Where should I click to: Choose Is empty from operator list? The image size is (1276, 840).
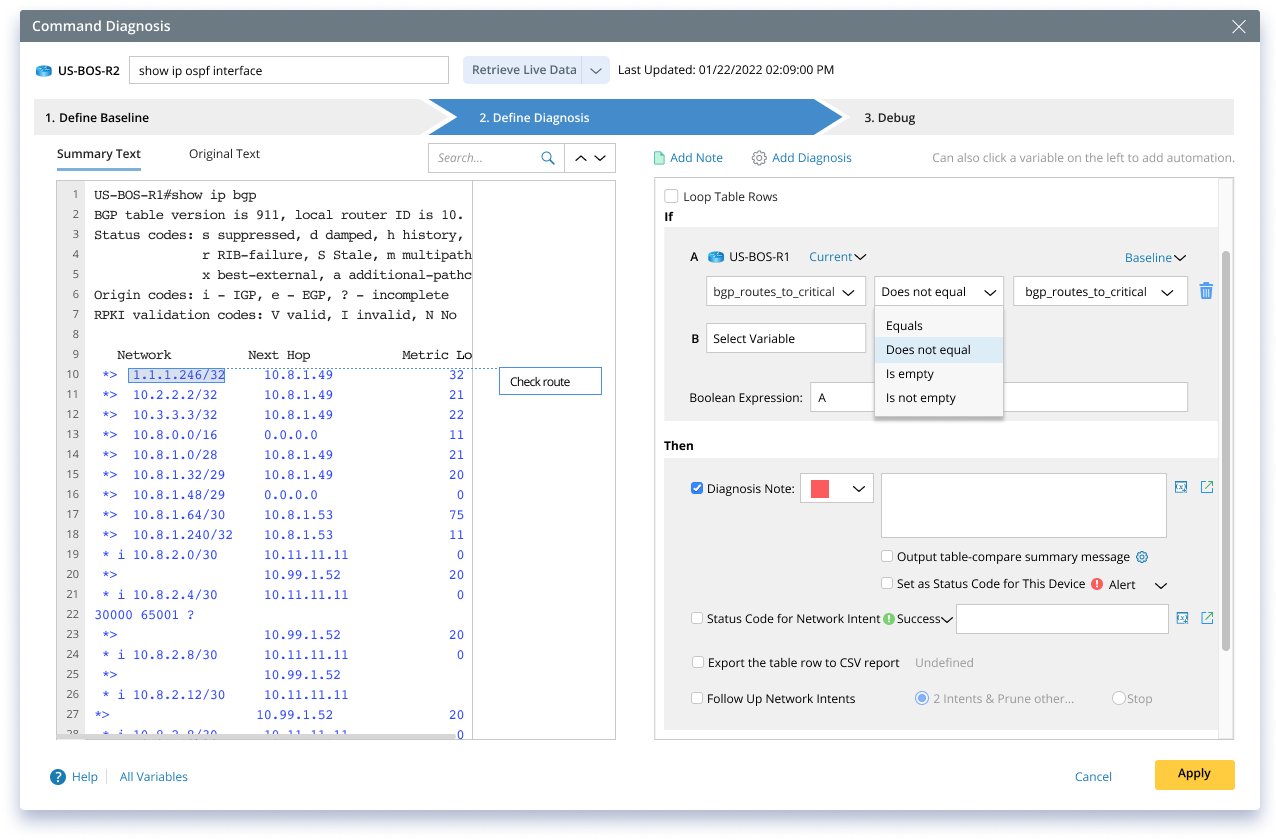[x=938, y=374]
